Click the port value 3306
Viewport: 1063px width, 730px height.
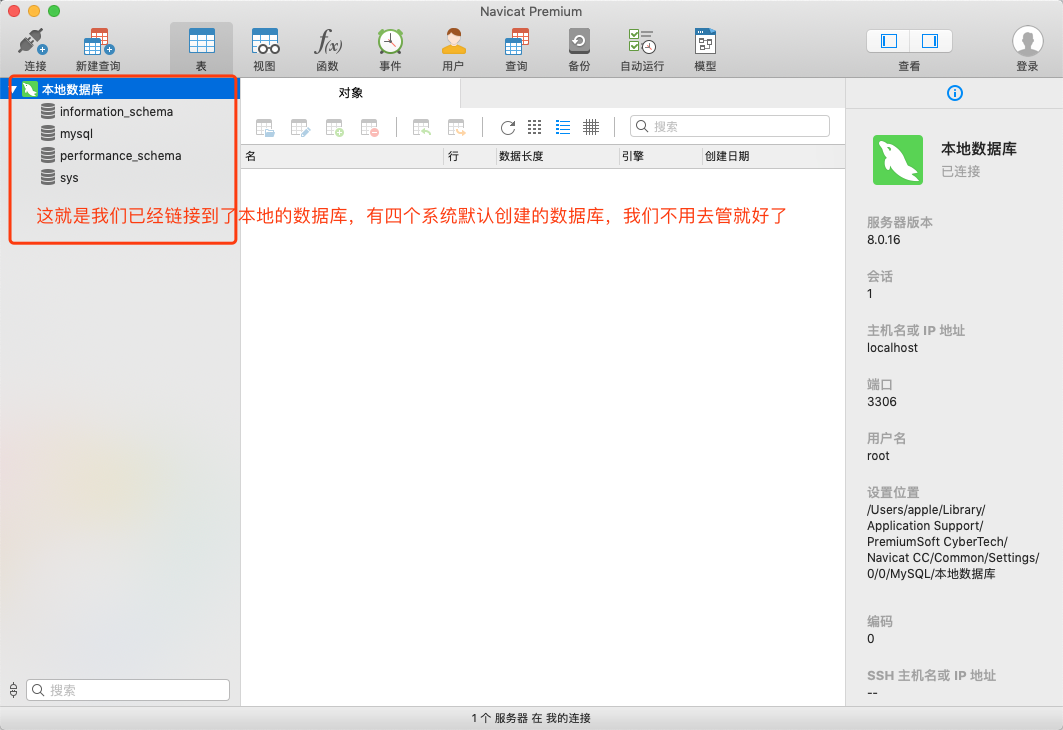click(x=882, y=402)
